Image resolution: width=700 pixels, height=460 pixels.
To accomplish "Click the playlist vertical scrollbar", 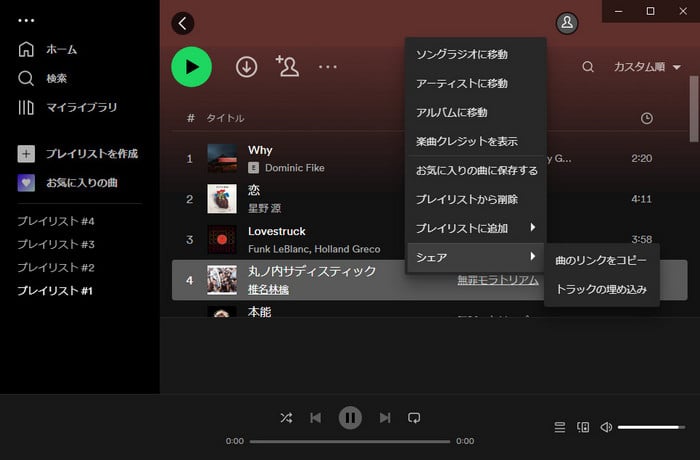I will click(694, 109).
